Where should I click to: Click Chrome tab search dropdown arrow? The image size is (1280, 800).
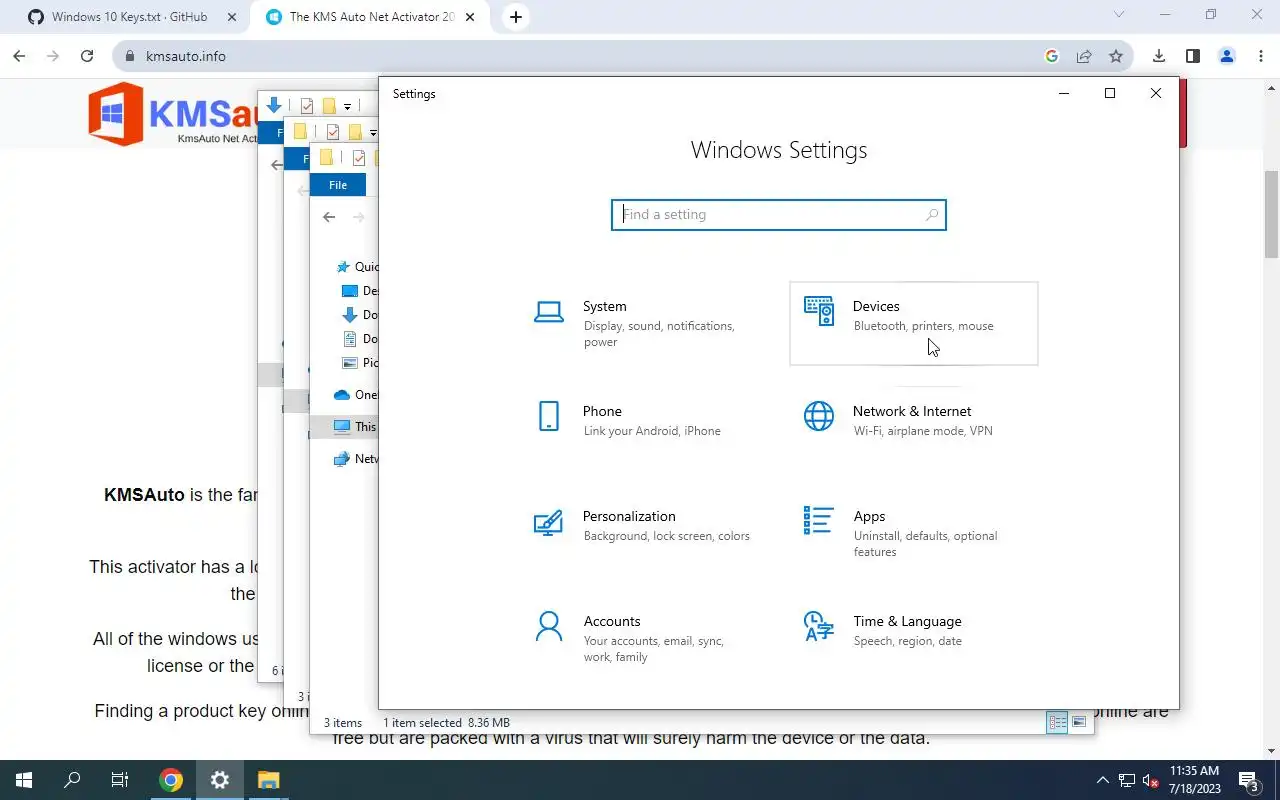coord(1119,15)
